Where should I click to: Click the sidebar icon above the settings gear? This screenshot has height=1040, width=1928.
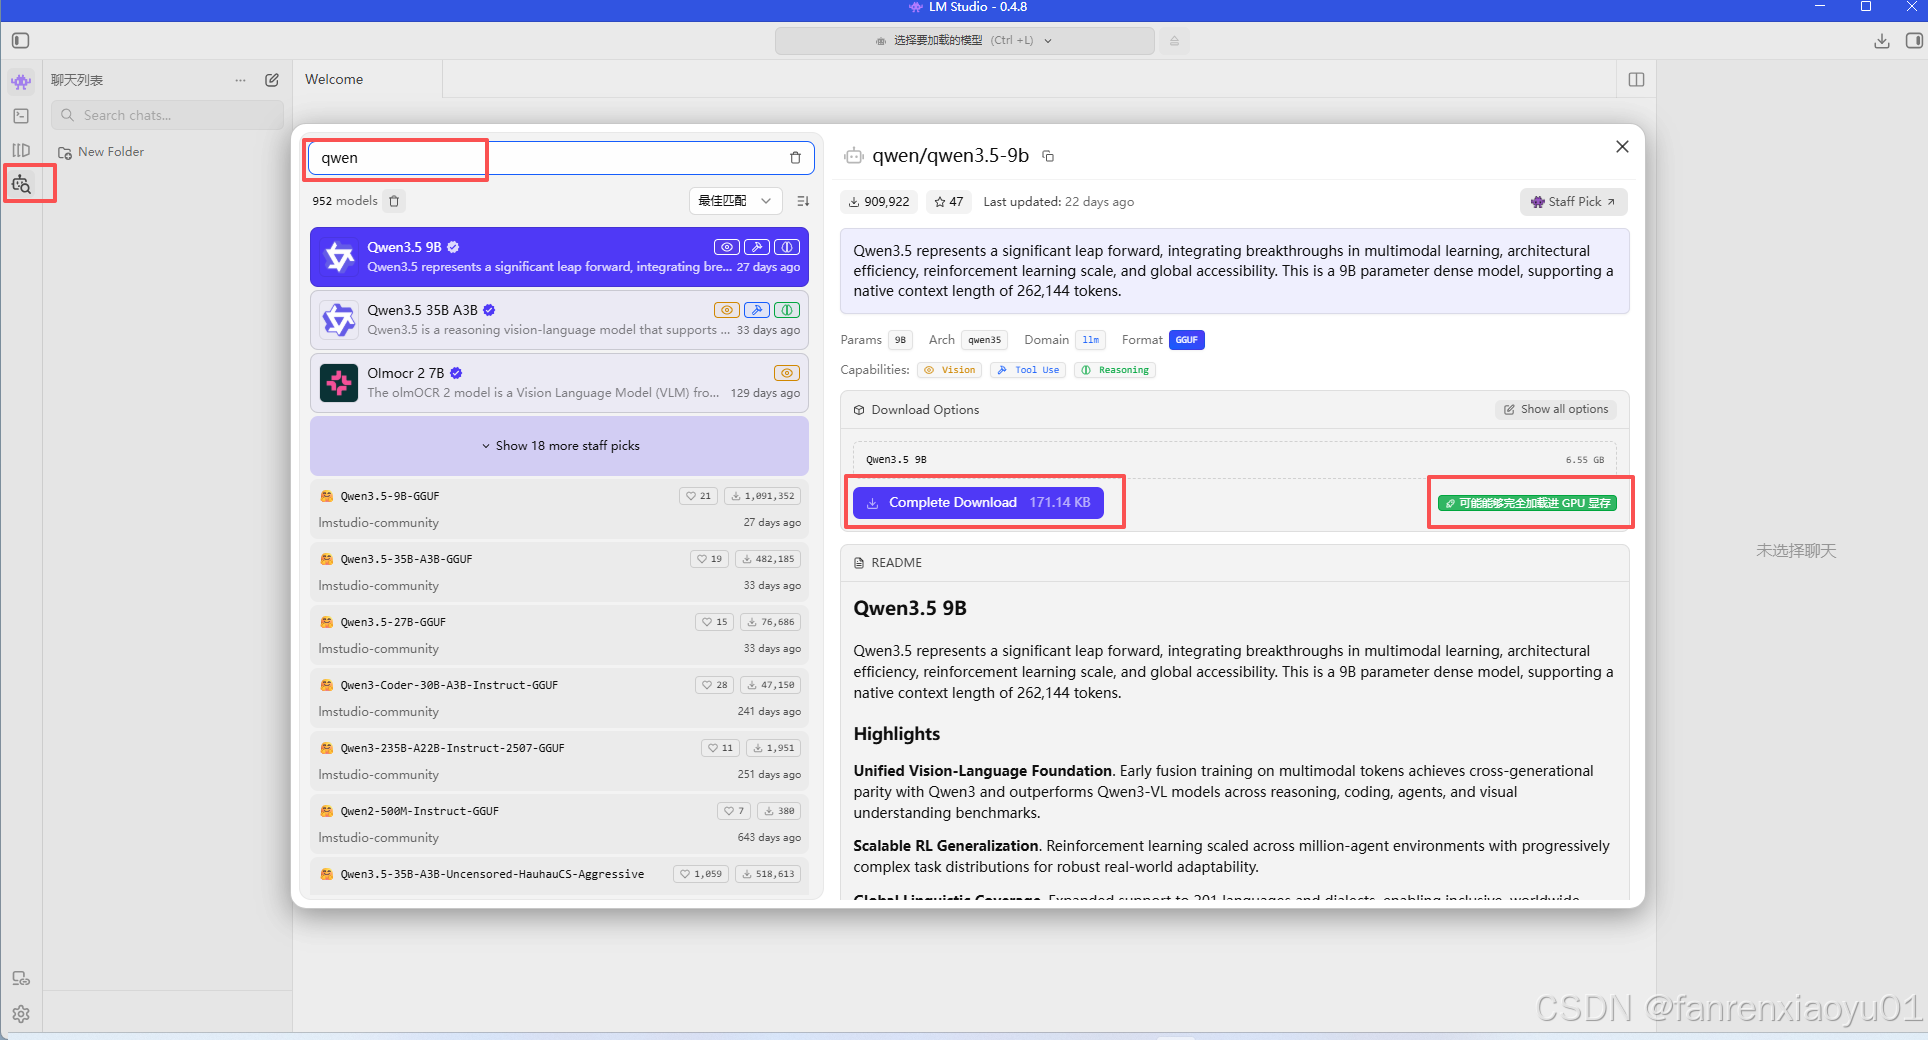[21, 978]
